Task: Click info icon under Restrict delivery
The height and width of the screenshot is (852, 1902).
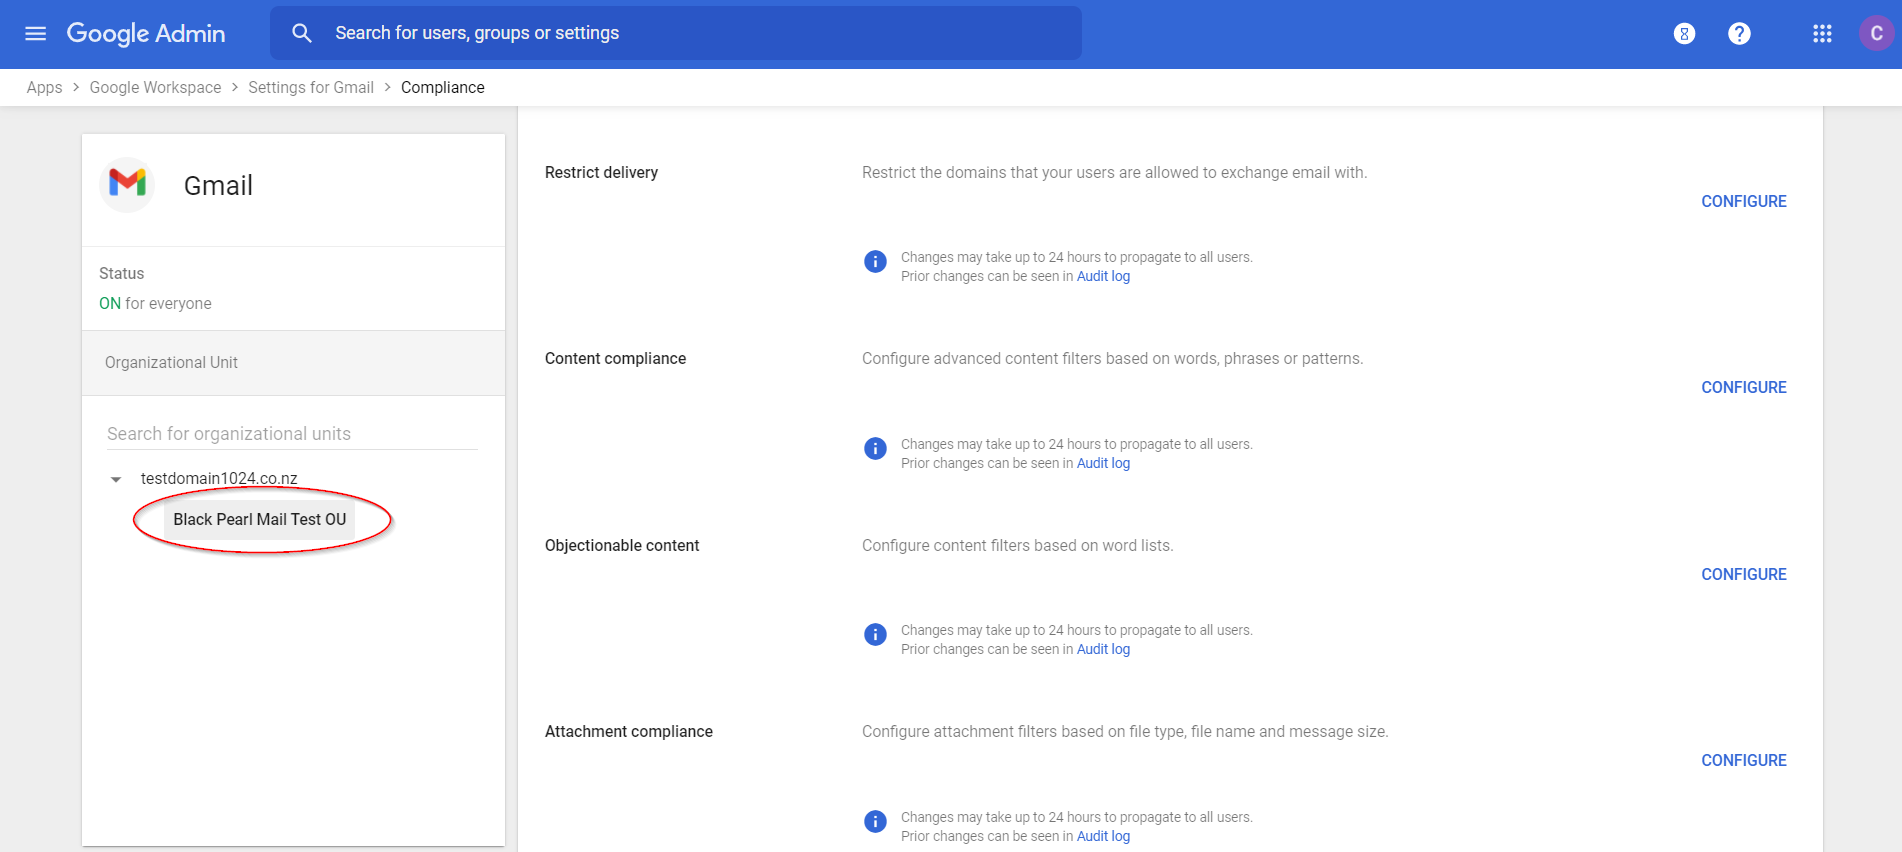Action: pyautogui.click(x=875, y=262)
